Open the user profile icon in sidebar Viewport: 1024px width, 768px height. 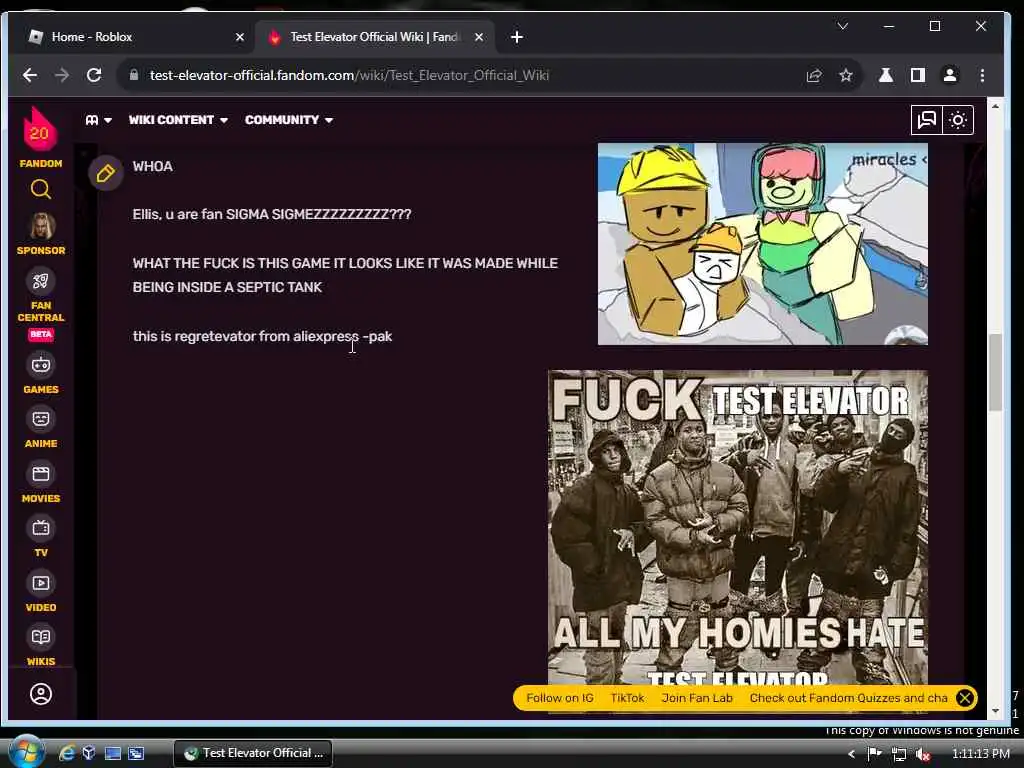point(40,694)
